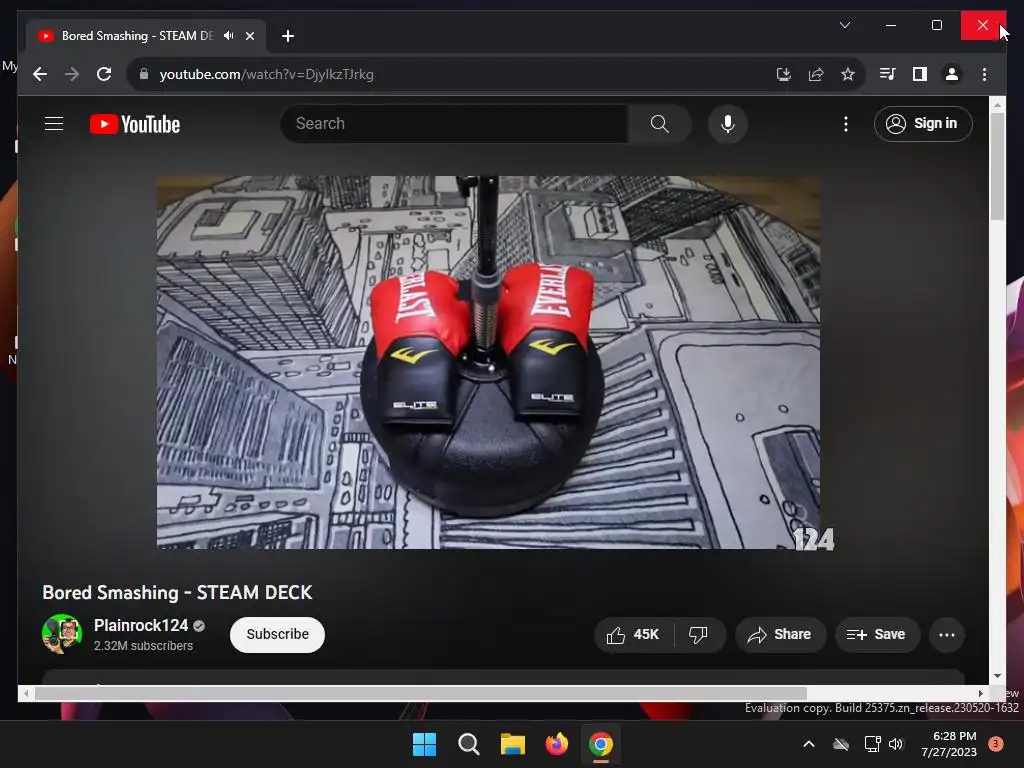Share this page from the address bar

click(816, 74)
